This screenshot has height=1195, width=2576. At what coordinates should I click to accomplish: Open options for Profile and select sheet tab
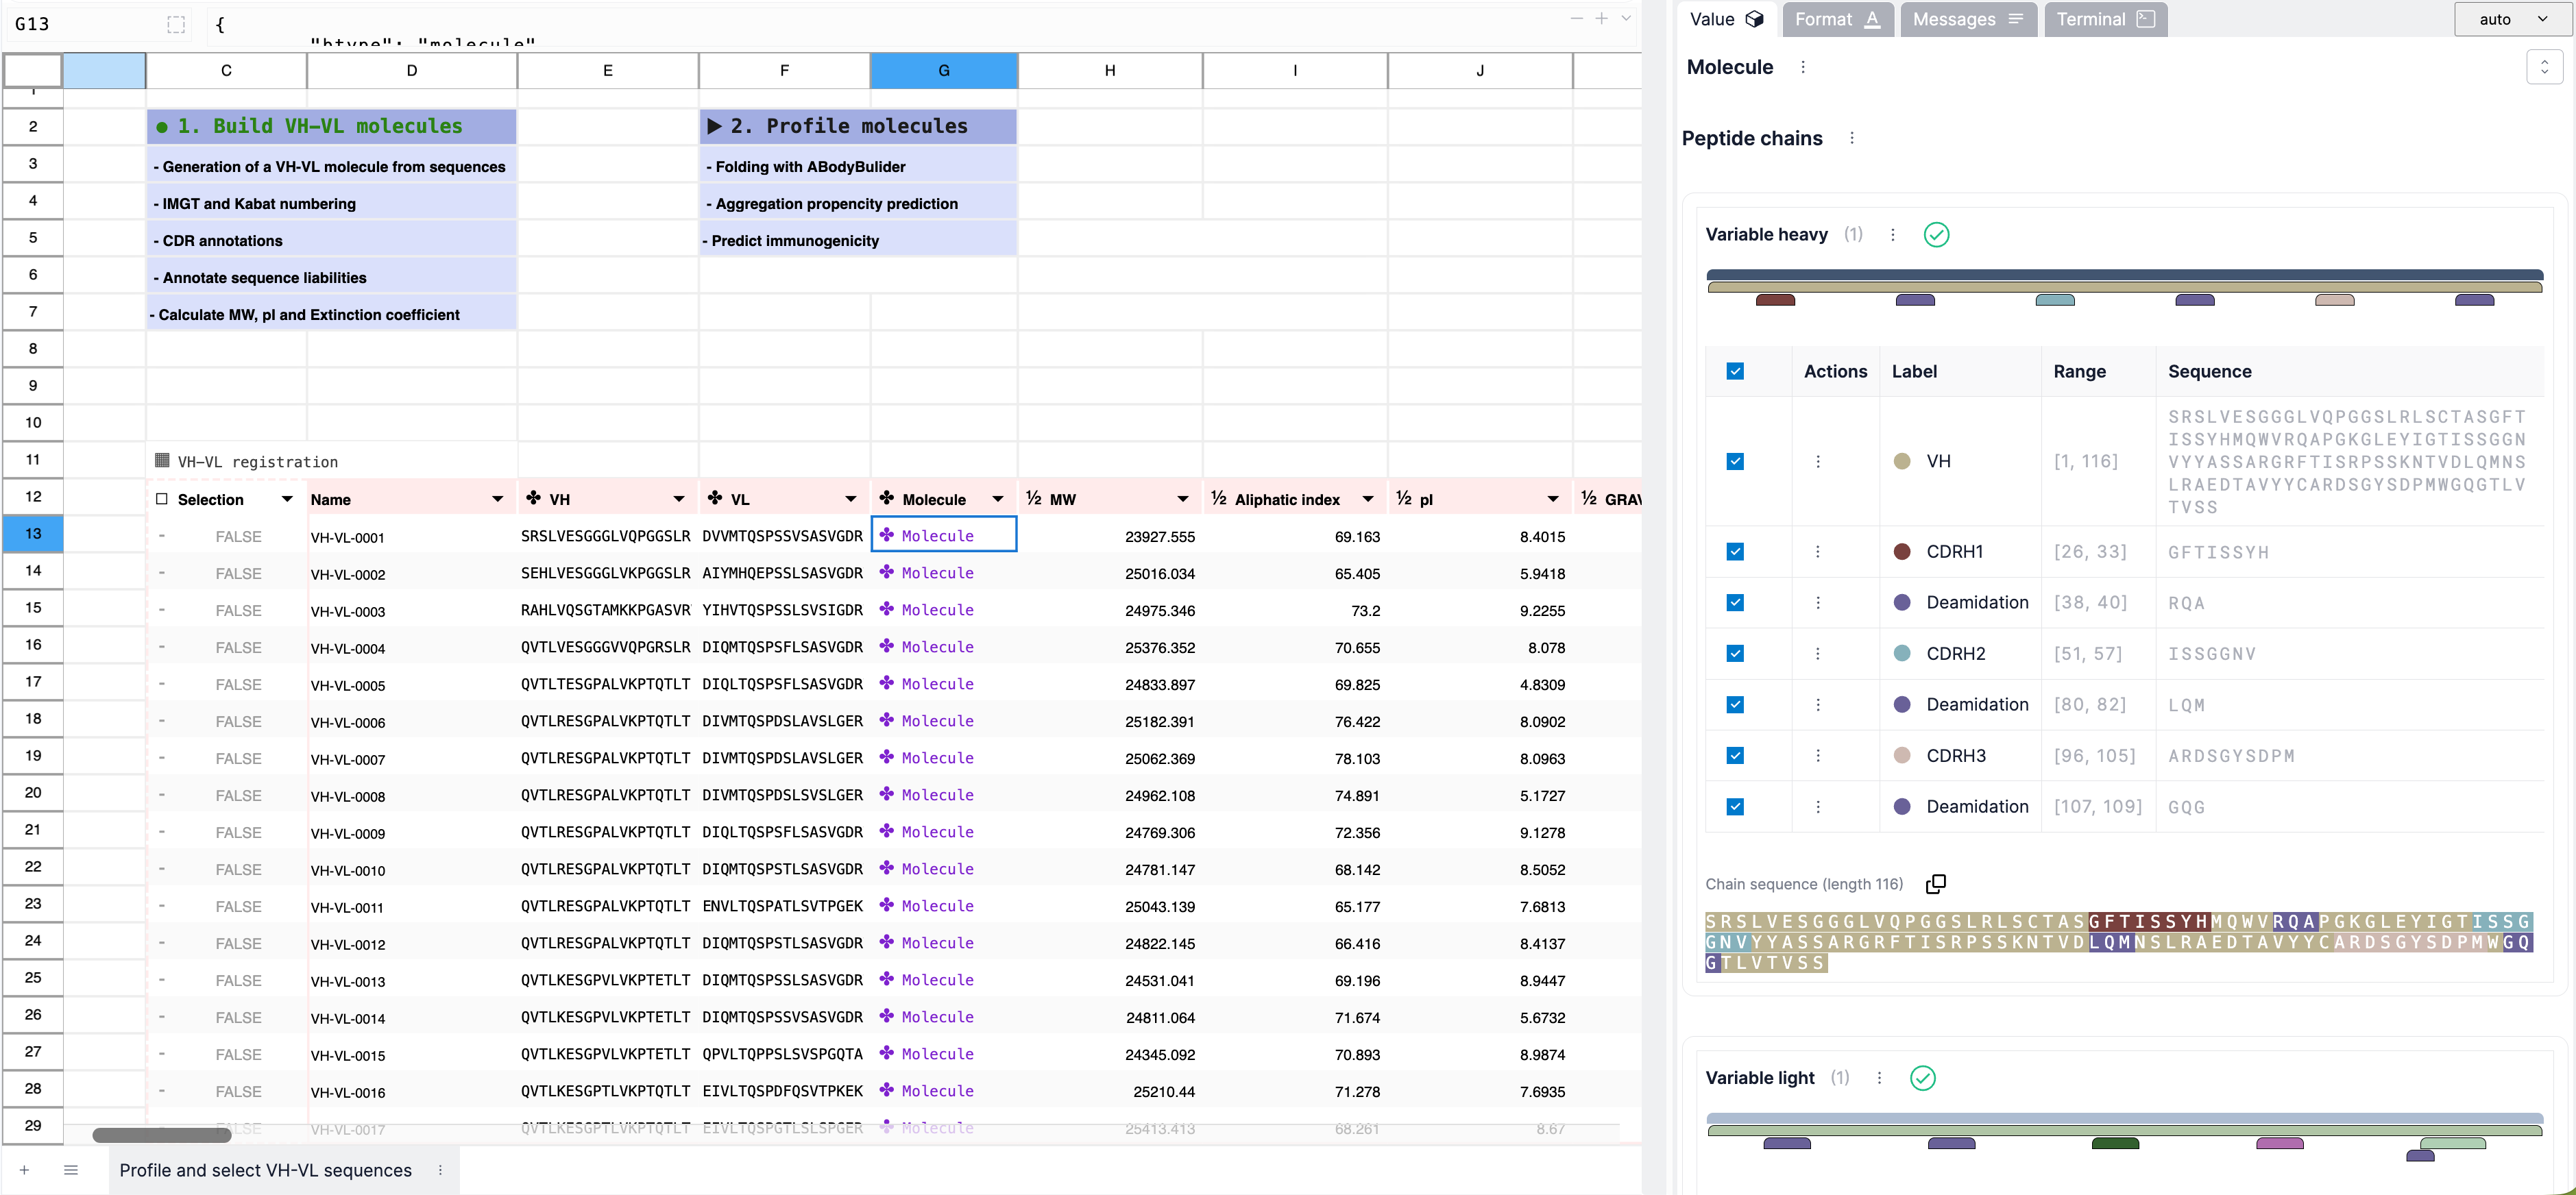pyautogui.click(x=440, y=1170)
